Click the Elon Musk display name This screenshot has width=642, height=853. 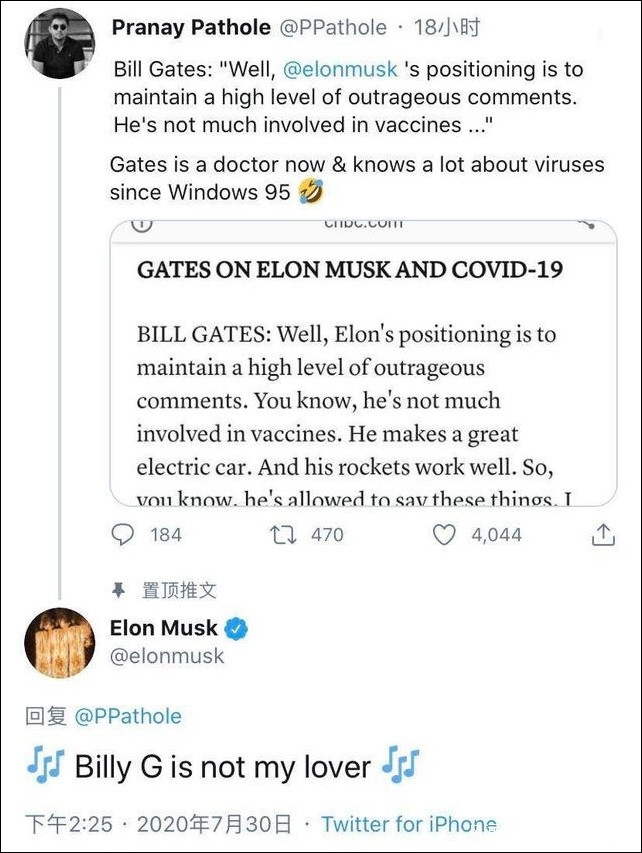[x=163, y=629]
